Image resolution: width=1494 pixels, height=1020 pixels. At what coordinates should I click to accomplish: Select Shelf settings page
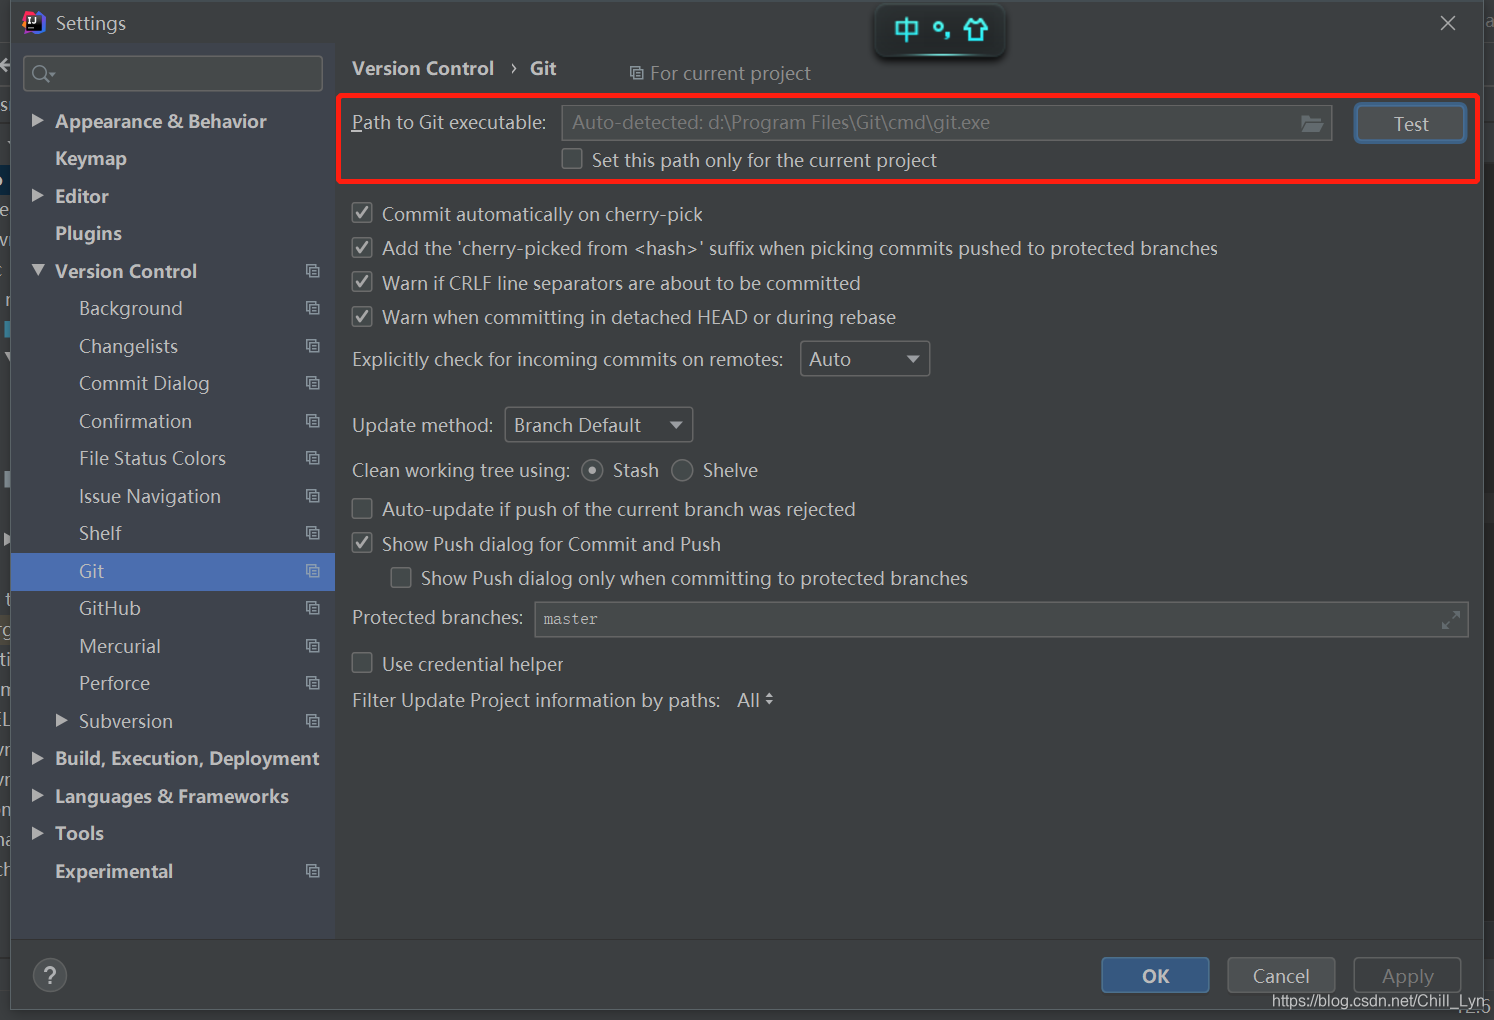point(100,533)
